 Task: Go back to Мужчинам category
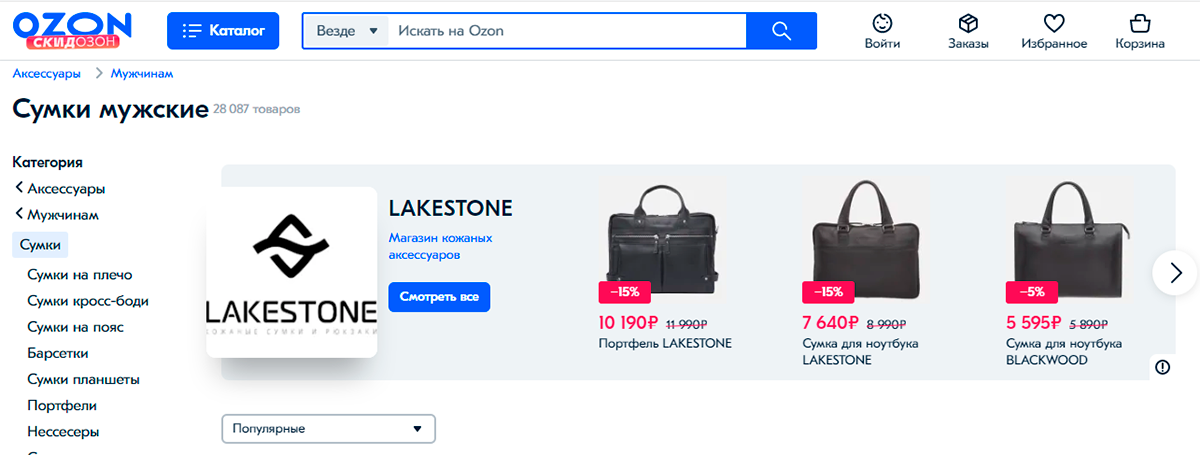click(x=56, y=214)
